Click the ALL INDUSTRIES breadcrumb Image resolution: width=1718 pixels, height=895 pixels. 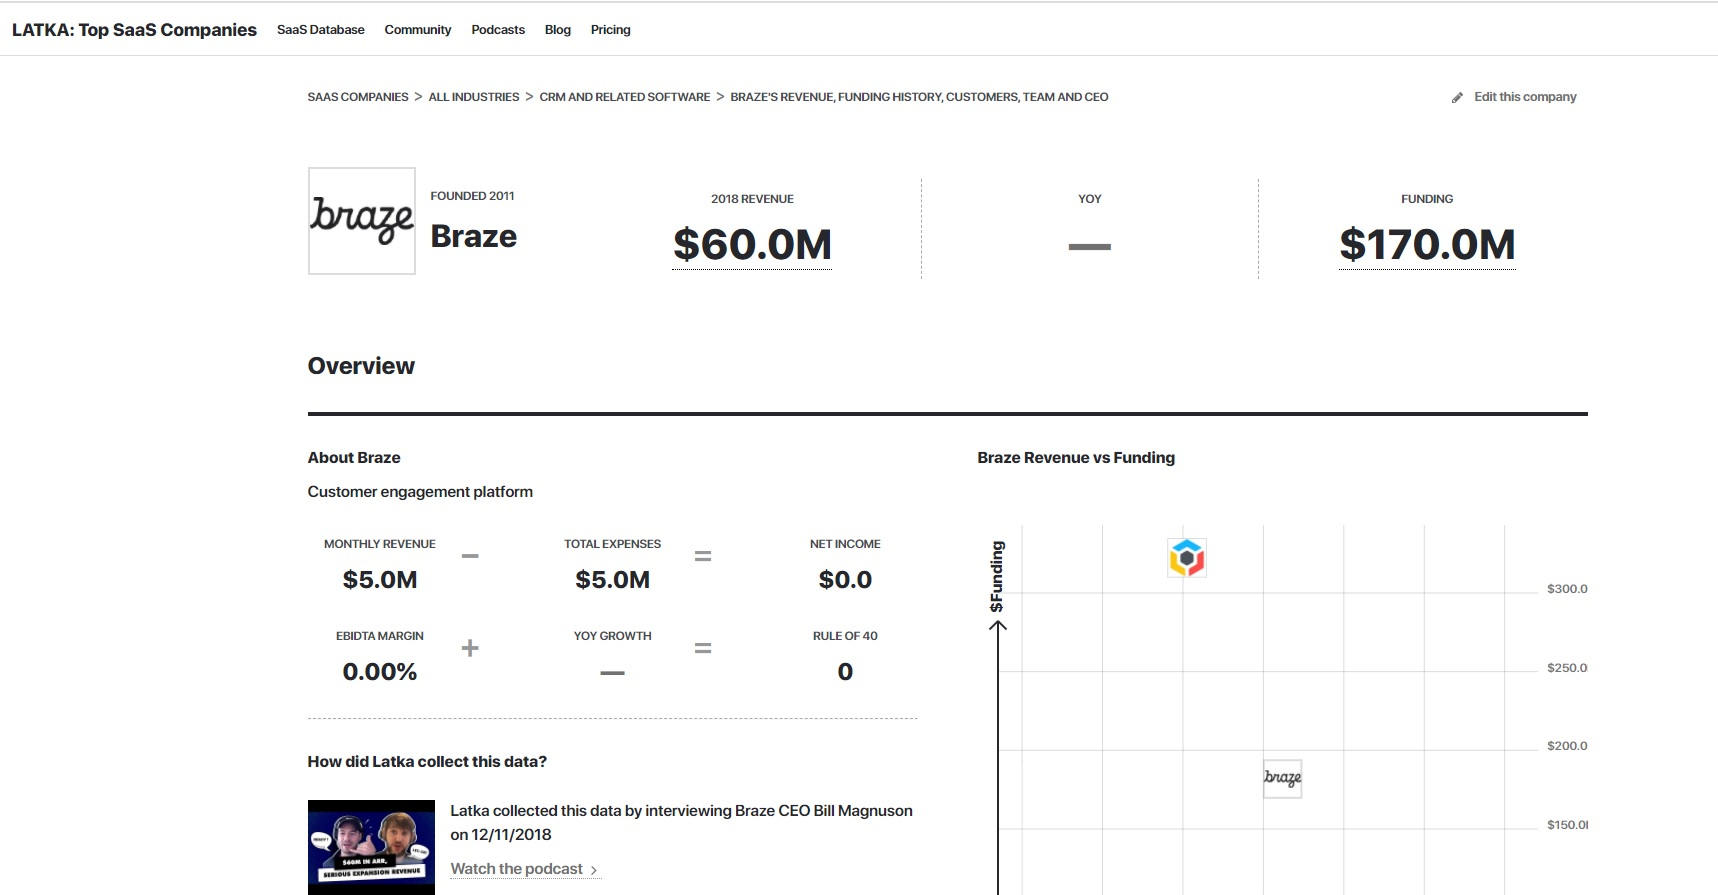coord(474,97)
